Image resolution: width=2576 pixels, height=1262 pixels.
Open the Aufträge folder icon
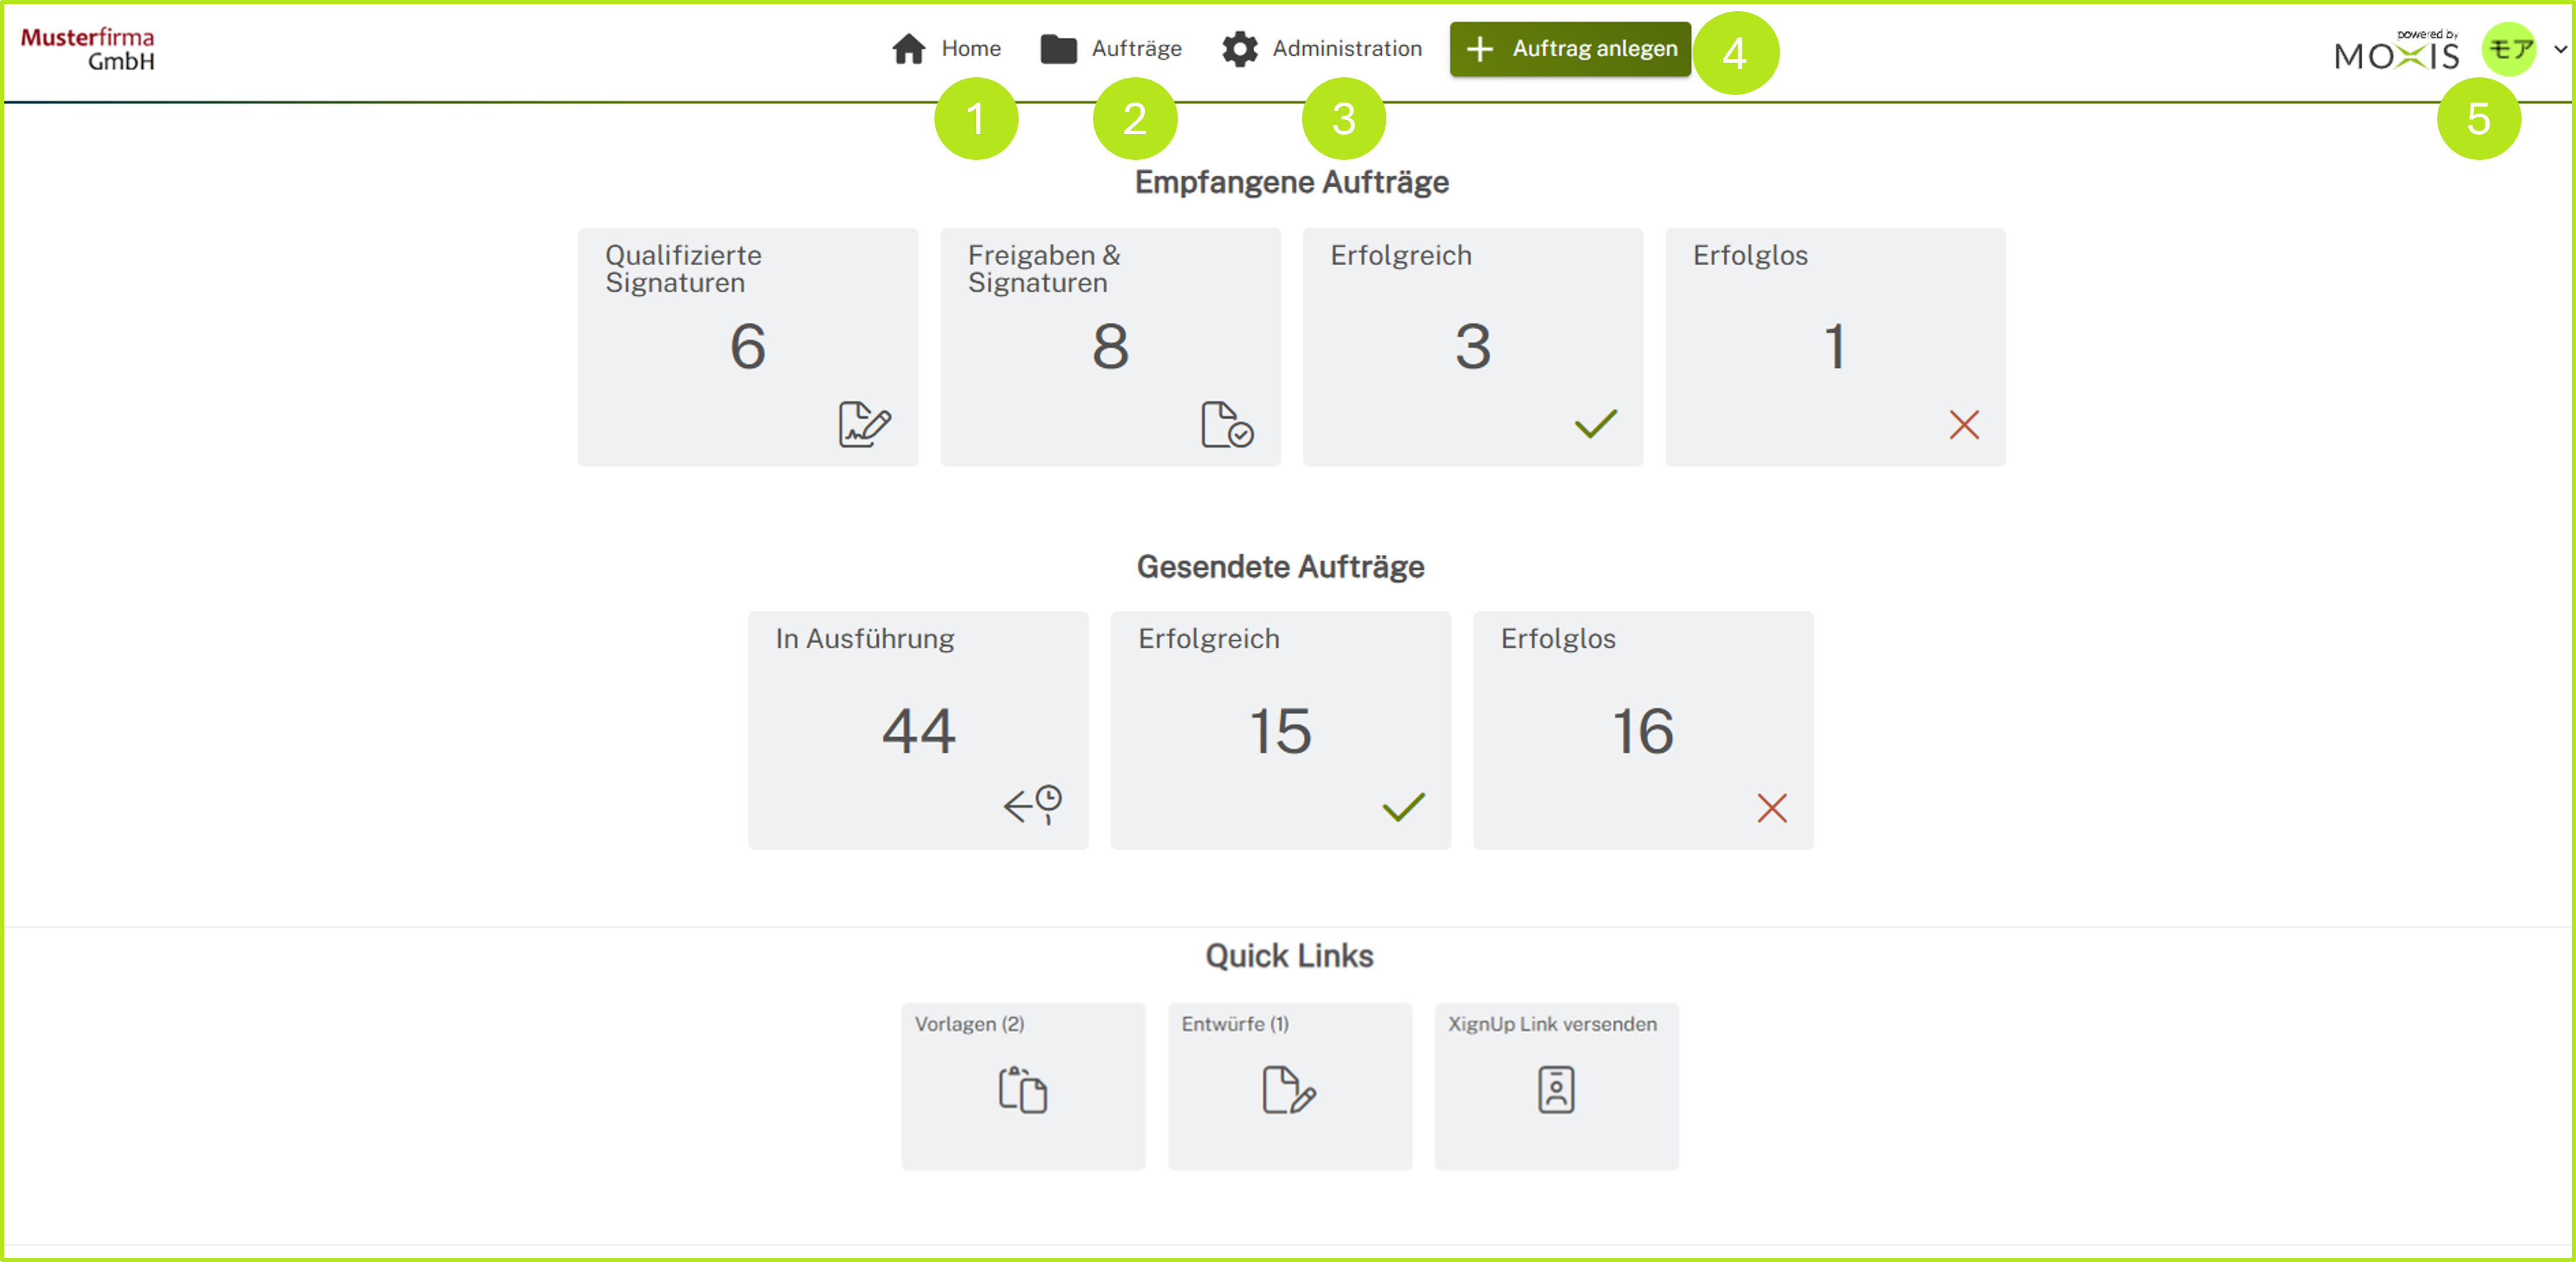[1058, 49]
